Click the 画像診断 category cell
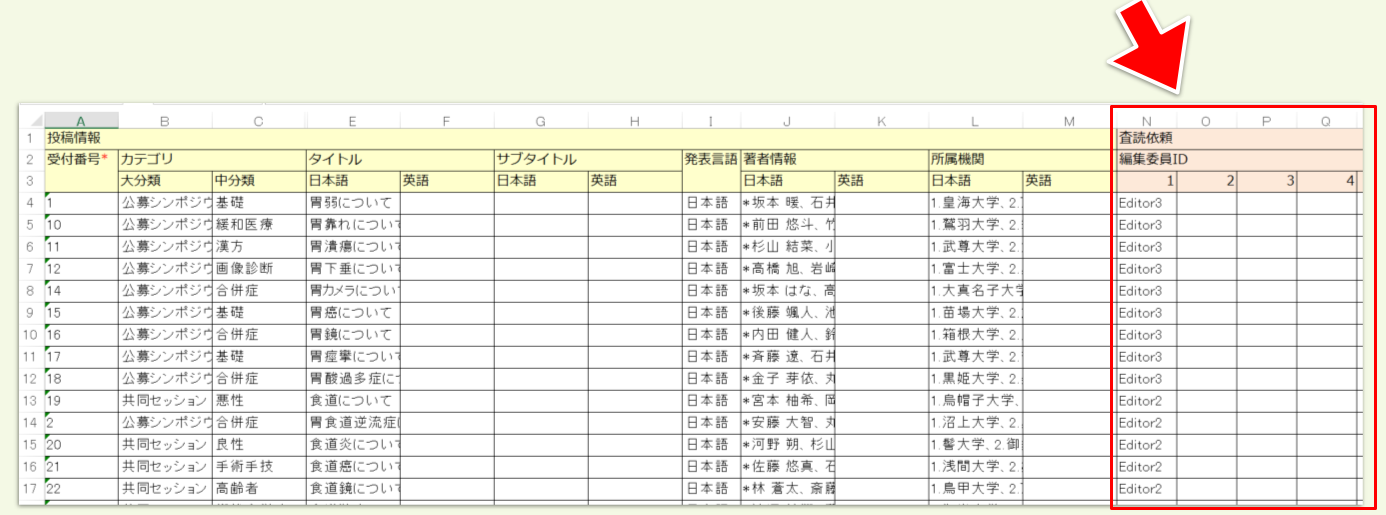The height and width of the screenshot is (515, 1386). click(x=259, y=269)
